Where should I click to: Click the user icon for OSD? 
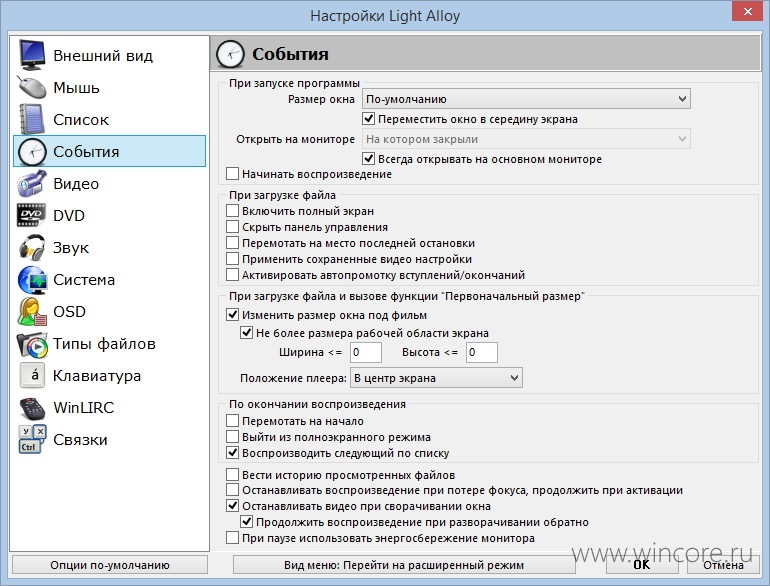pyautogui.click(x=32, y=311)
